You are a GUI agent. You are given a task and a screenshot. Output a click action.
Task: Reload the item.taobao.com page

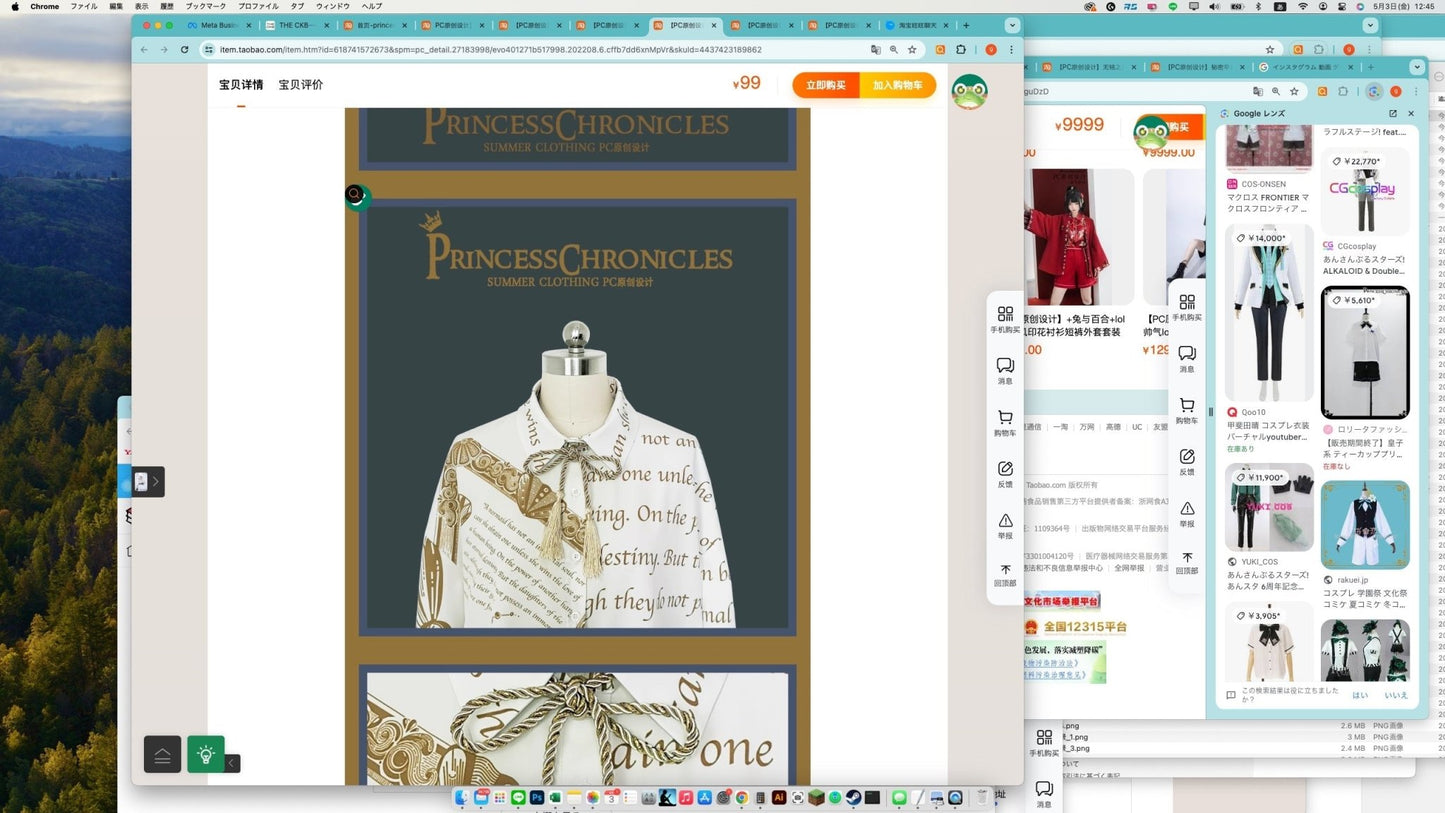click(185, 49)
